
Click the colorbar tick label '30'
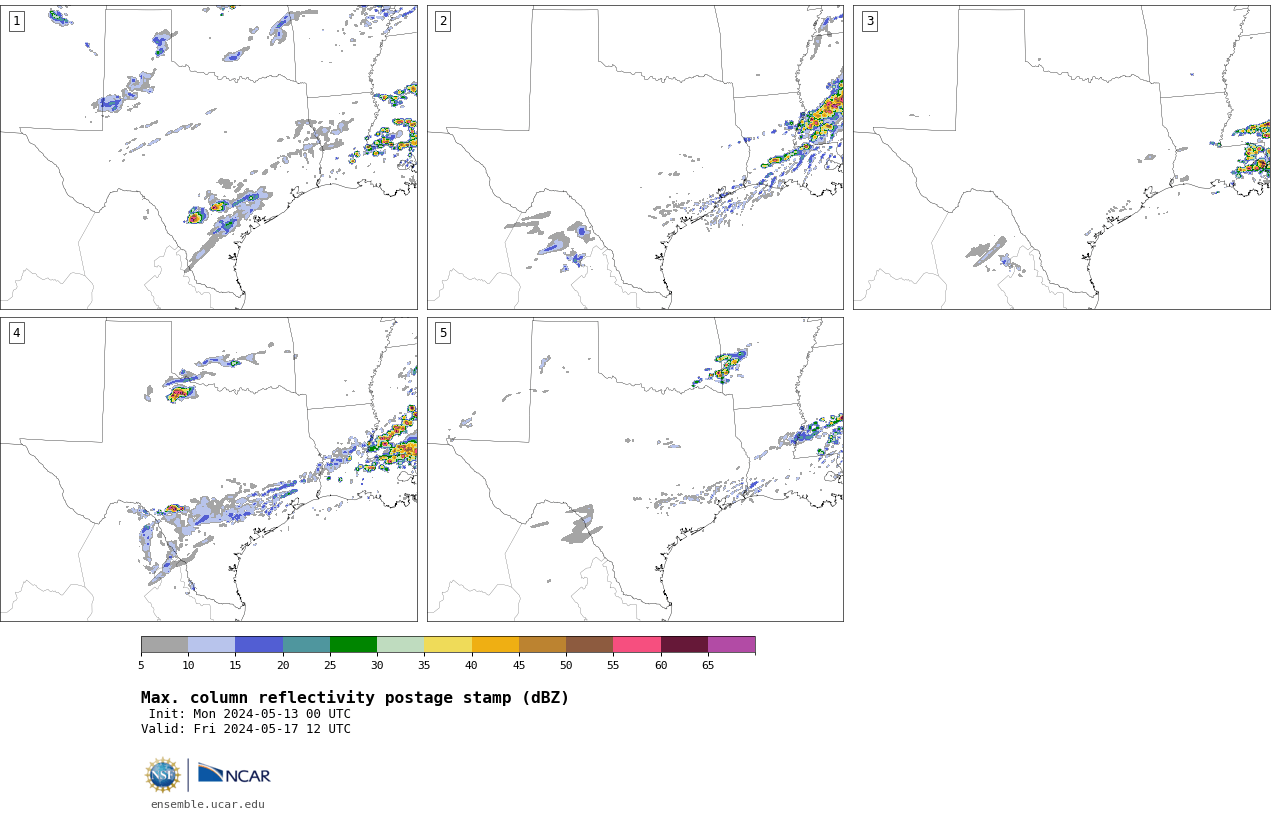377,665
